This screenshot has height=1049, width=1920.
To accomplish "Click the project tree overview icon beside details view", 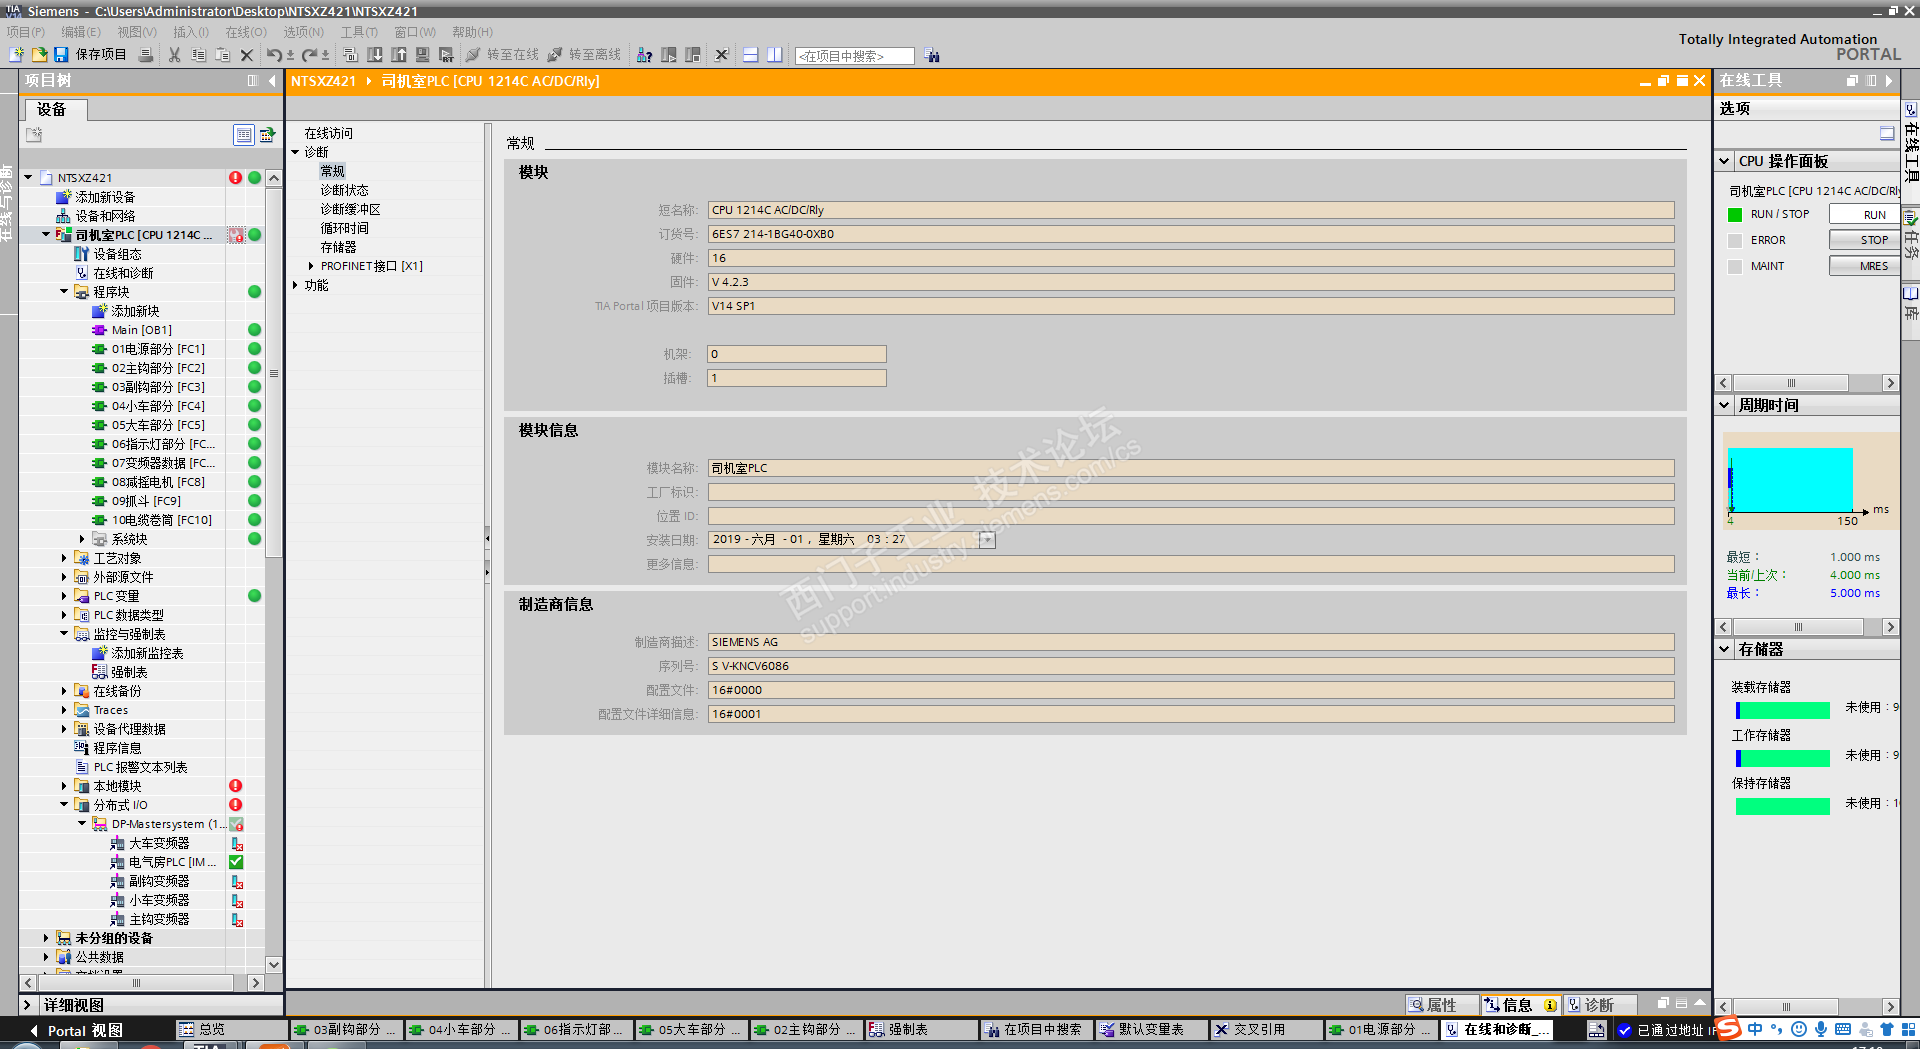I will point(268,135).
